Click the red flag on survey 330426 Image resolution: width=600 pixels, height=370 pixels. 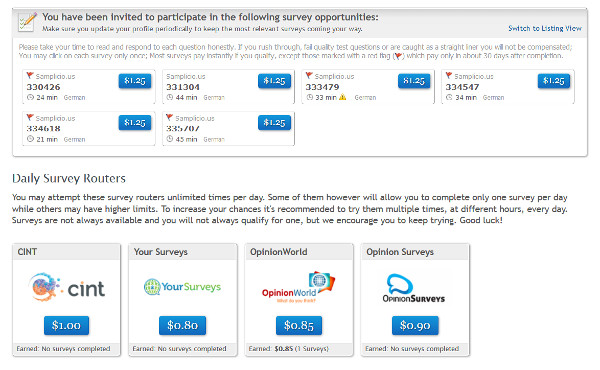pyautogui.click(x=30, y=75)
